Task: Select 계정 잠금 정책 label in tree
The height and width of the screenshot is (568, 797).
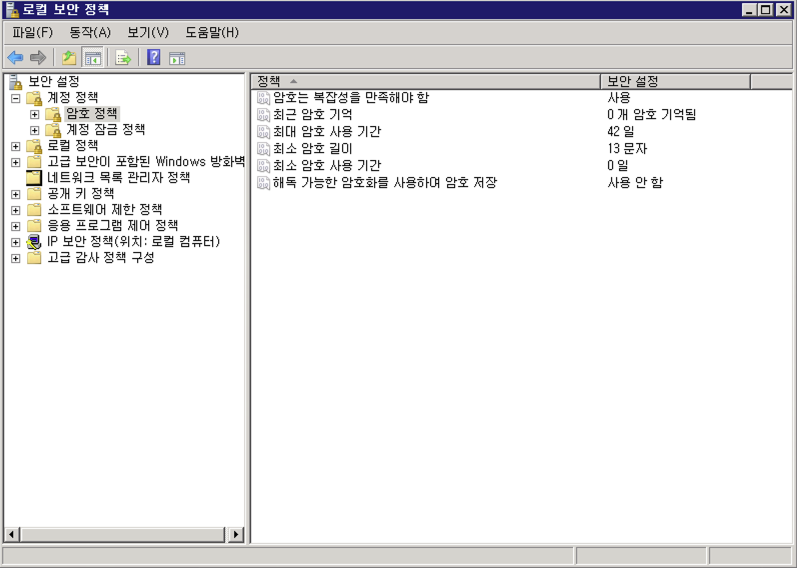Action: 106,130
